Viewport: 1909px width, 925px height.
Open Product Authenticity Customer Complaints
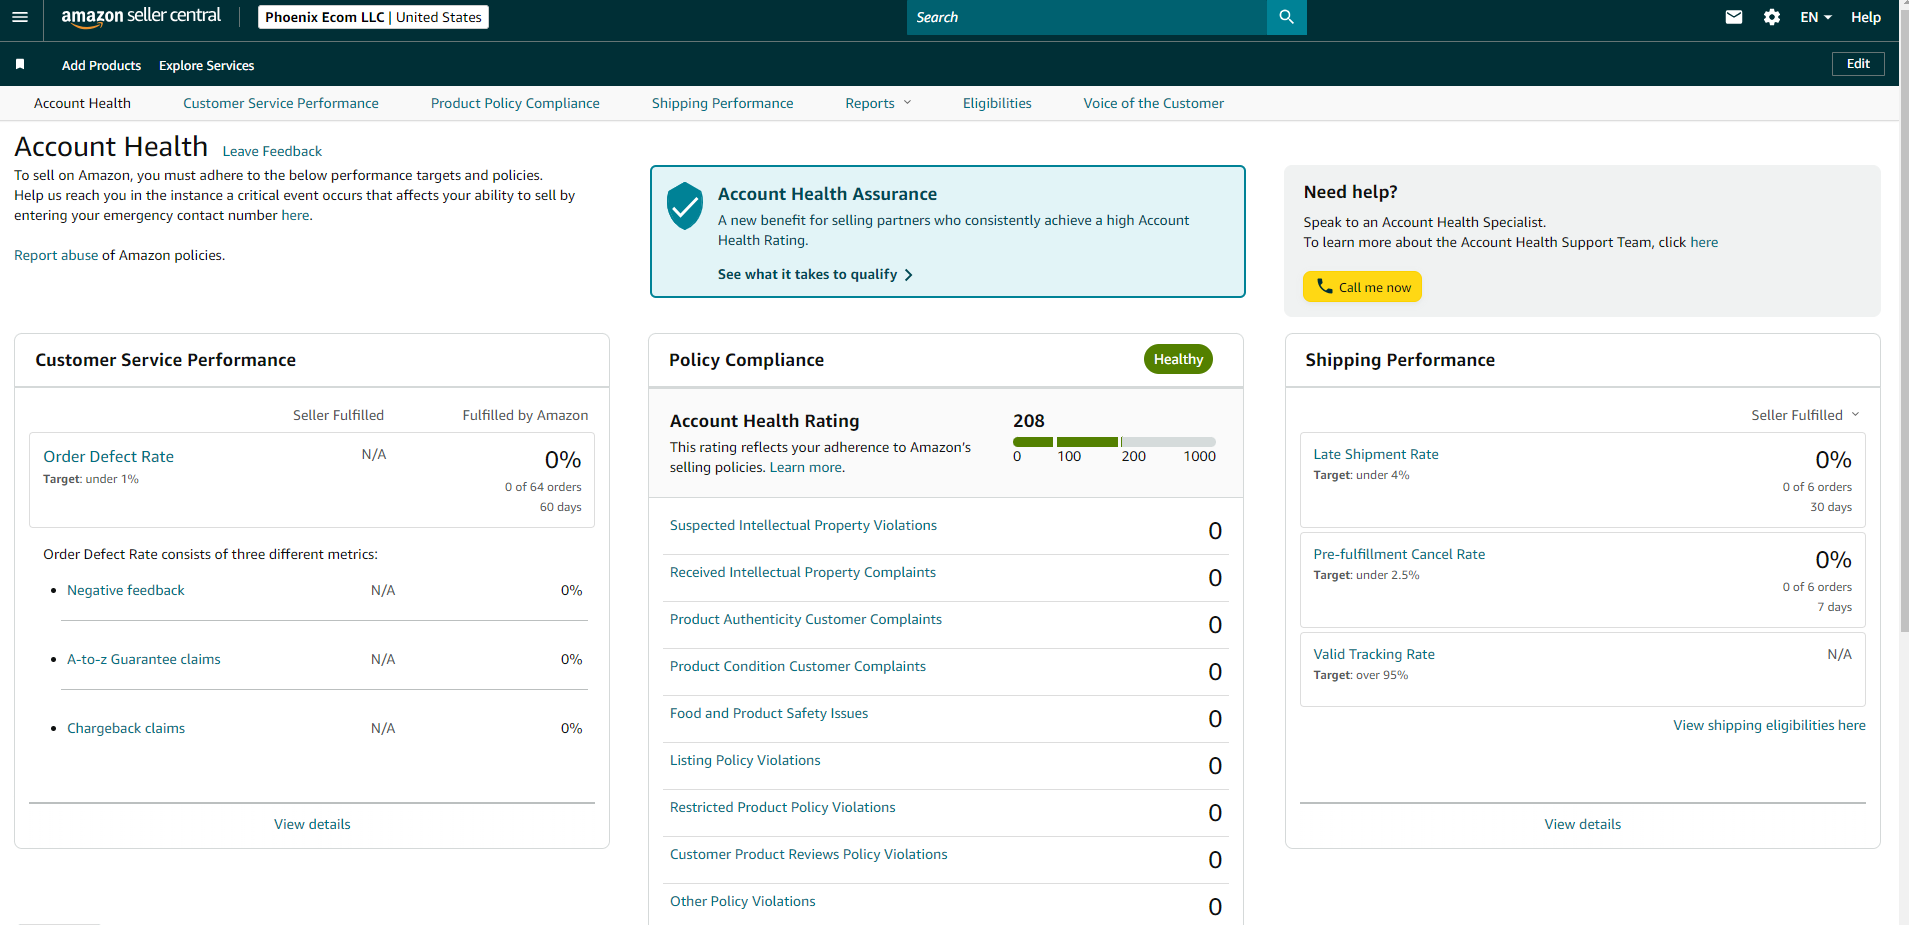point(806,619)
